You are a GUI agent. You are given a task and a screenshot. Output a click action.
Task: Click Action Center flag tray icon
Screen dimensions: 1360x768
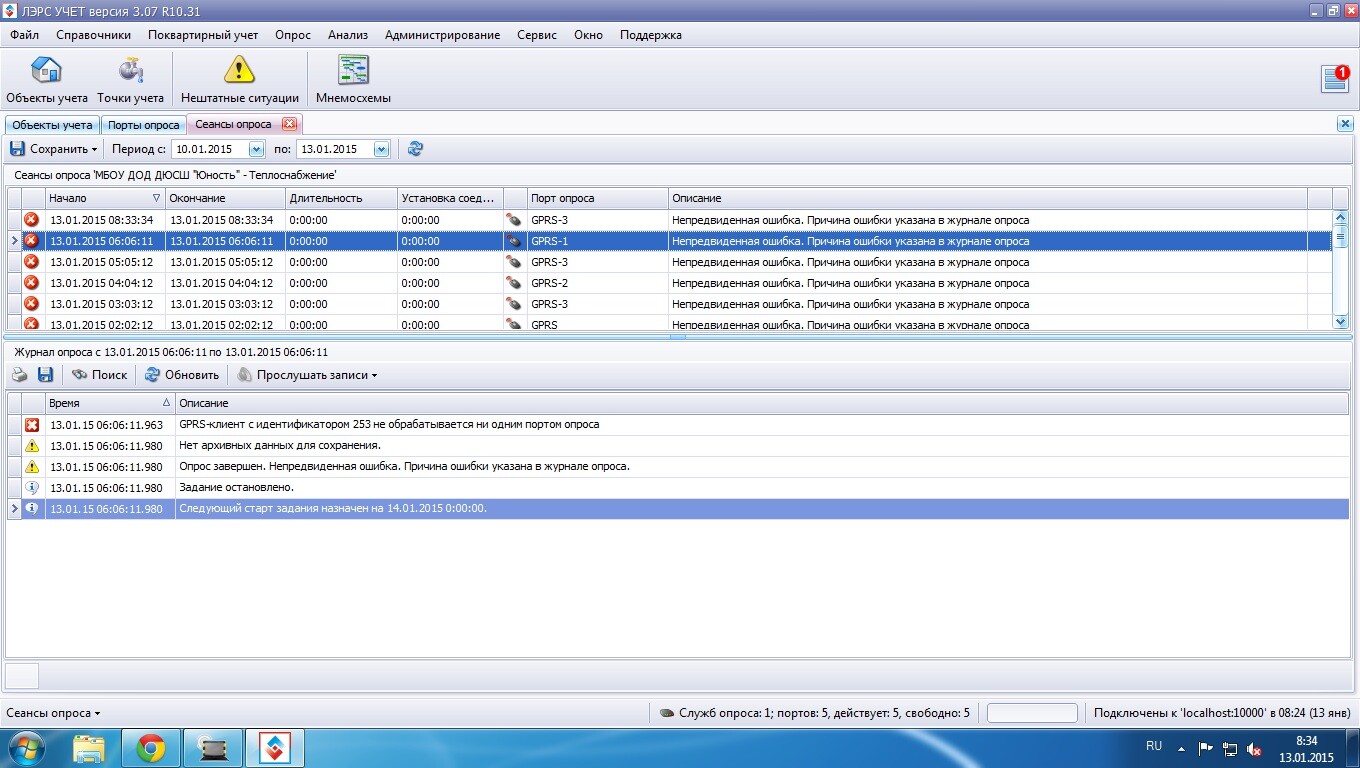1205,748
